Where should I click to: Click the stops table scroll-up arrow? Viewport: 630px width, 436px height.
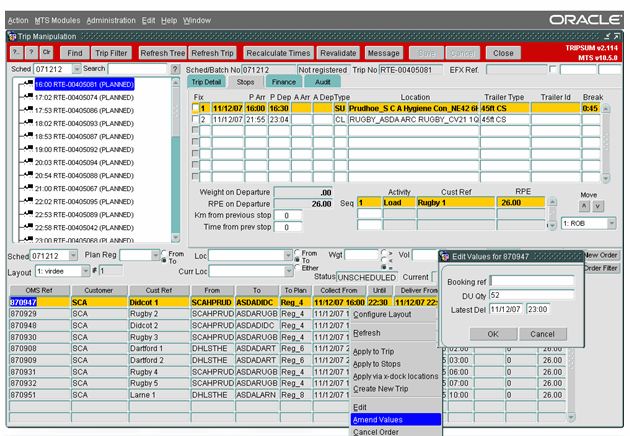(x=606, y=108)
